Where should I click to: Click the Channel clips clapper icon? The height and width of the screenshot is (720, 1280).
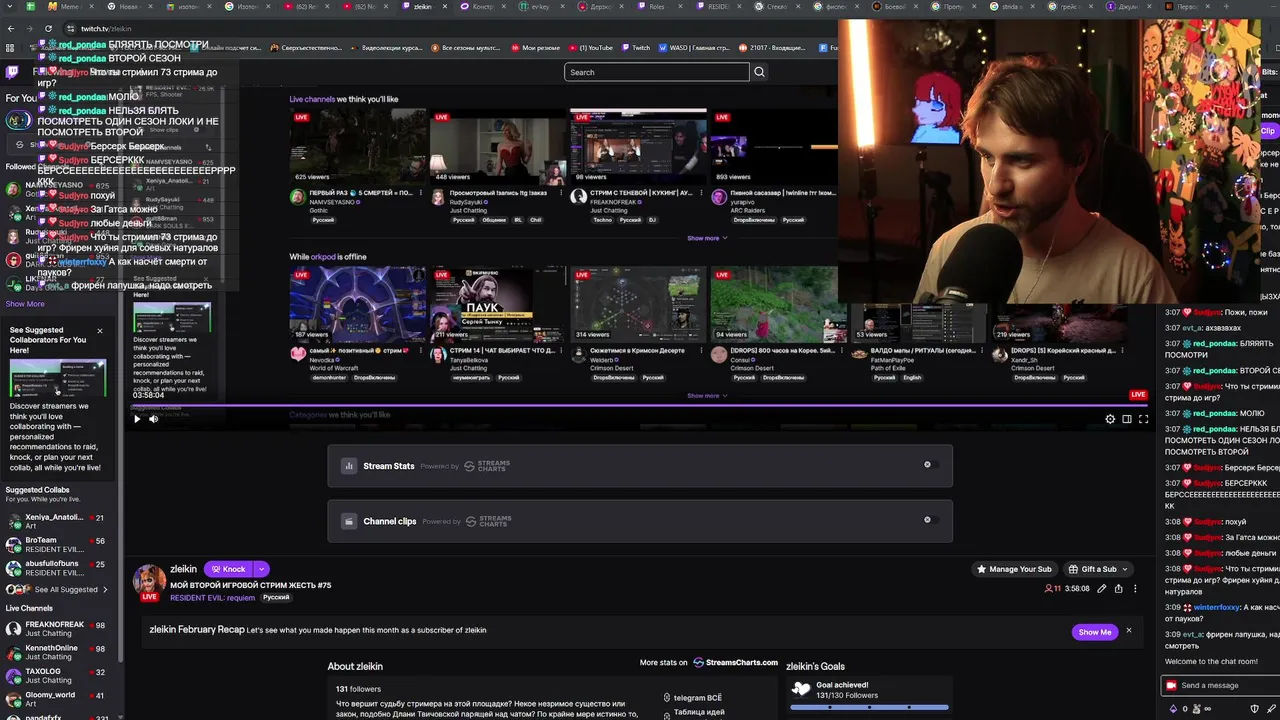pyautogui.click(x=349, y=521)
